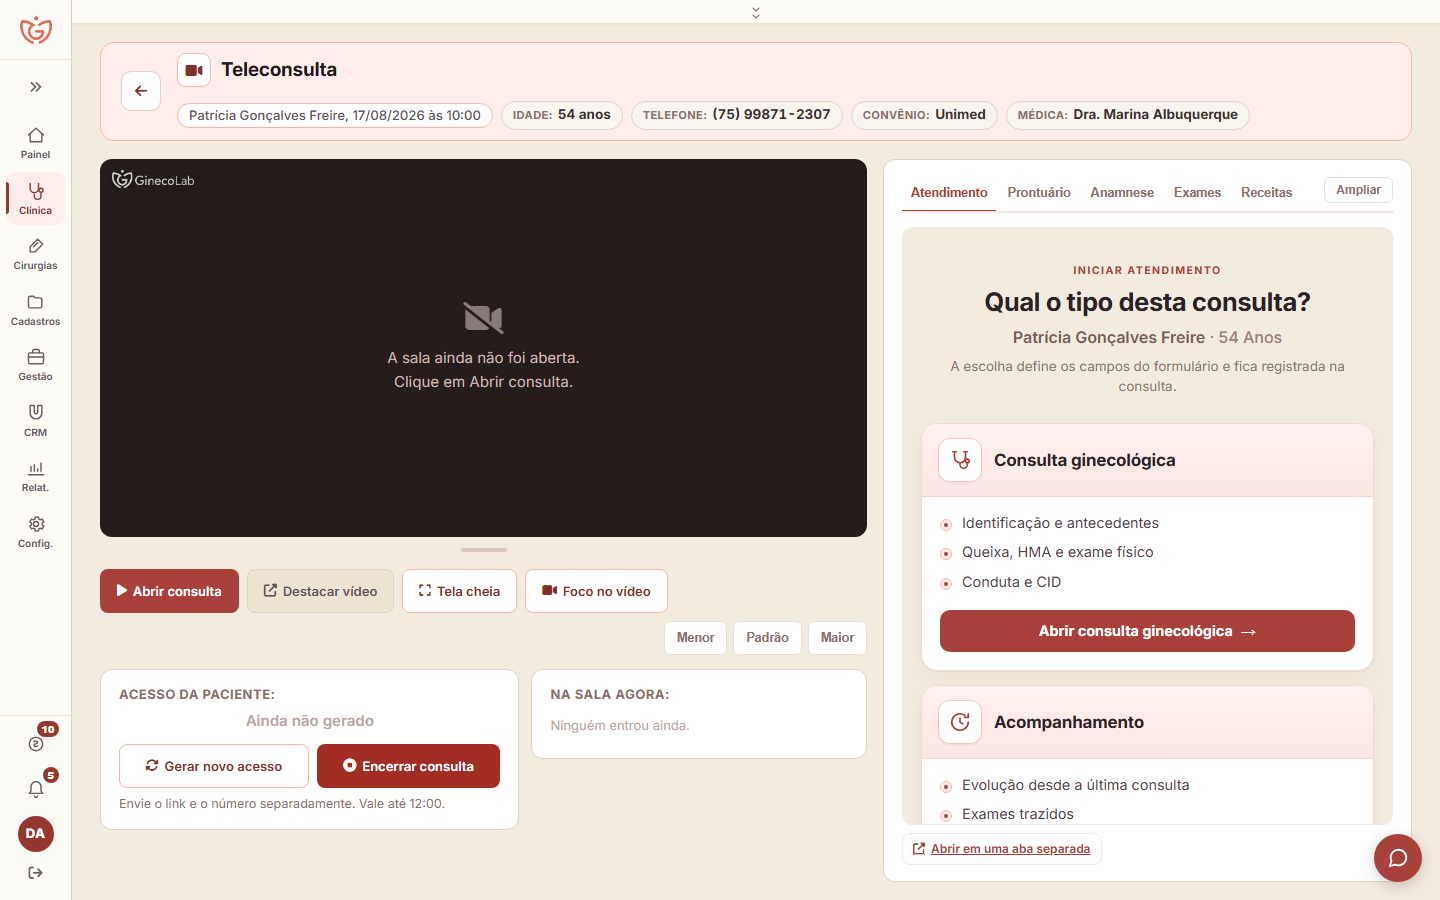Viewport: 1440px width, 900px height.
Task: Switch to the Atendimento tab
Action: coord(949,192)
